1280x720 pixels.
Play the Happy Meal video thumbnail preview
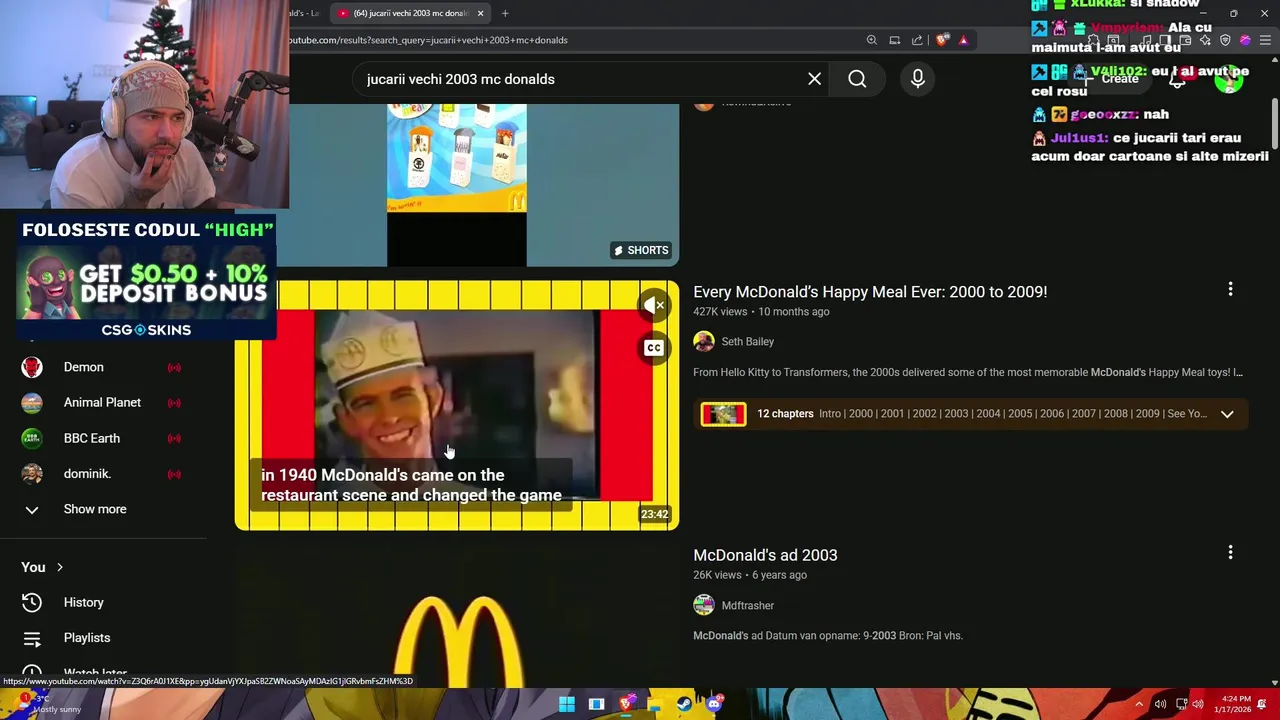(457, 405)
